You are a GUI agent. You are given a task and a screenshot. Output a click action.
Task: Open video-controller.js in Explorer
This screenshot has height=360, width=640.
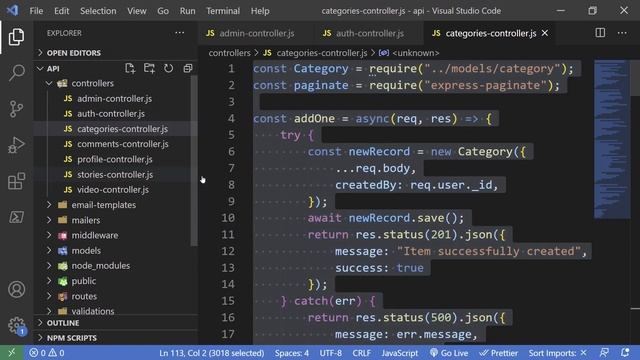116,190
